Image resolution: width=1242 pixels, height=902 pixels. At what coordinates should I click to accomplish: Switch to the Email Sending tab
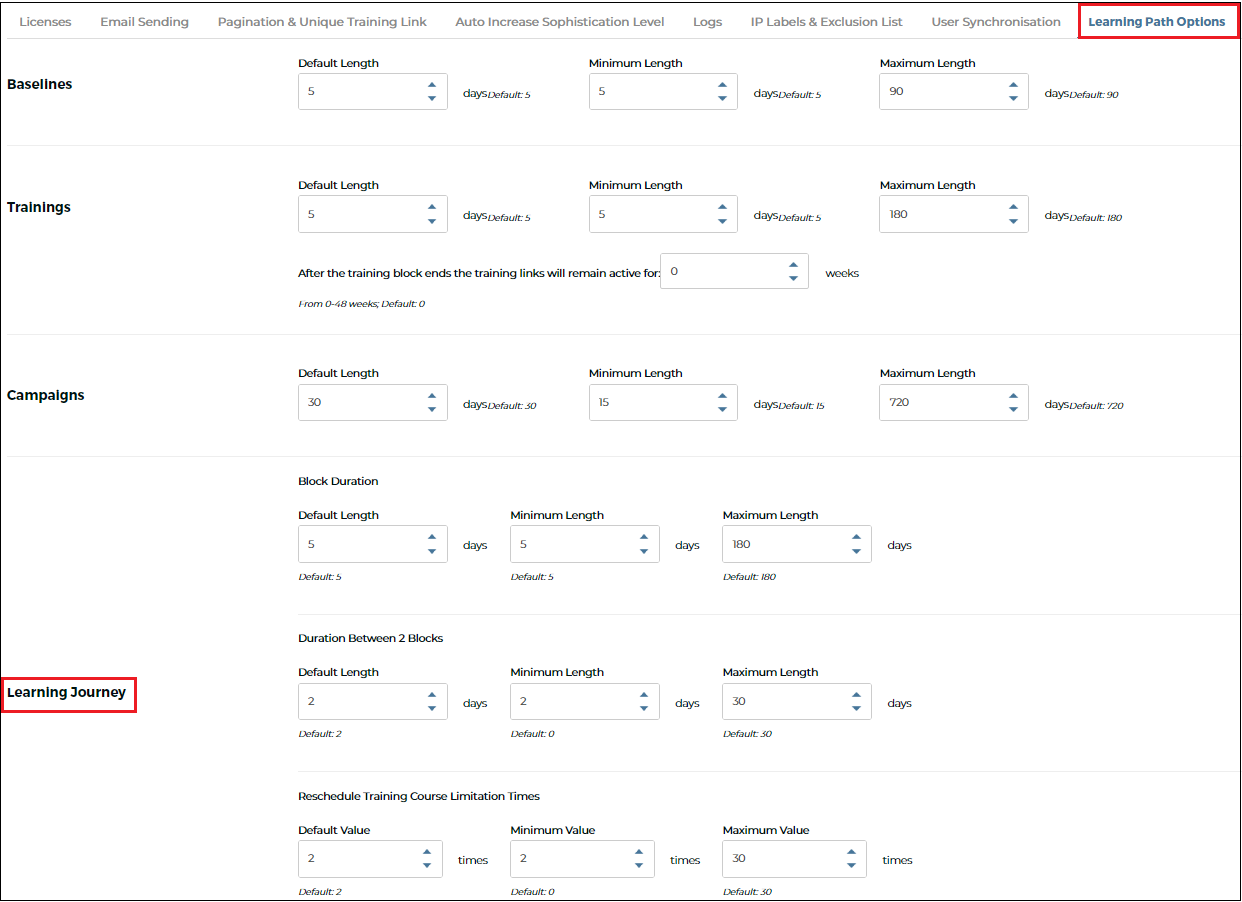coord(144,21)
